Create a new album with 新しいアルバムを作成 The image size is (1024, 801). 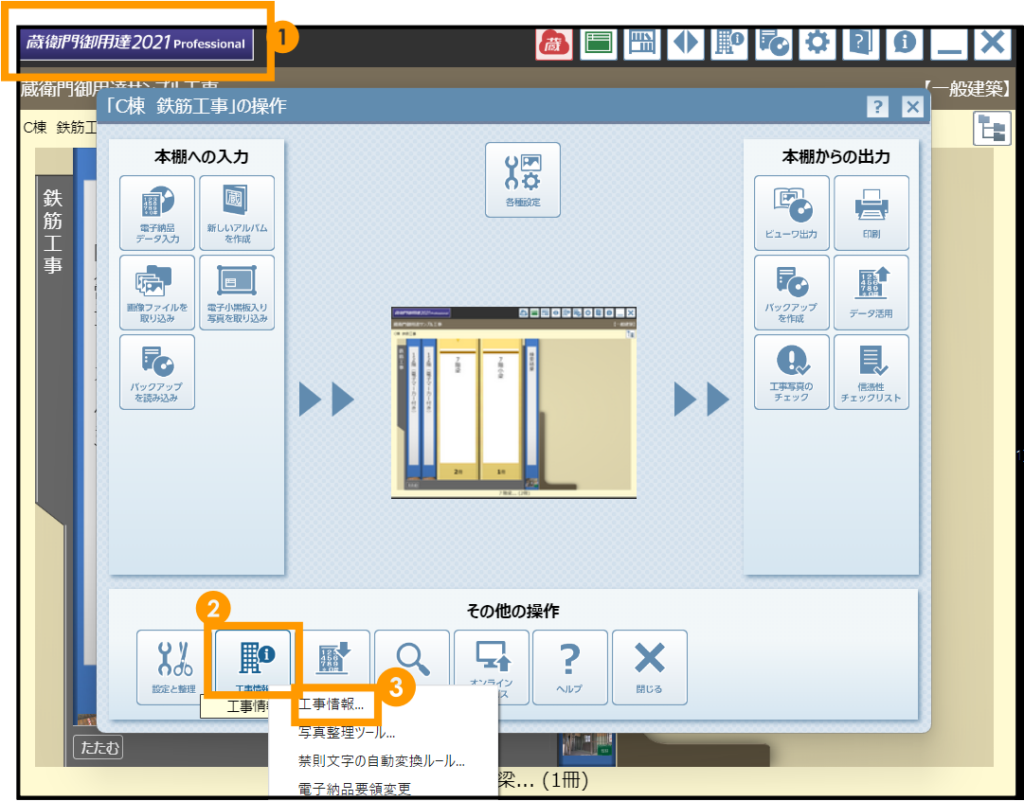coord(237,211)
